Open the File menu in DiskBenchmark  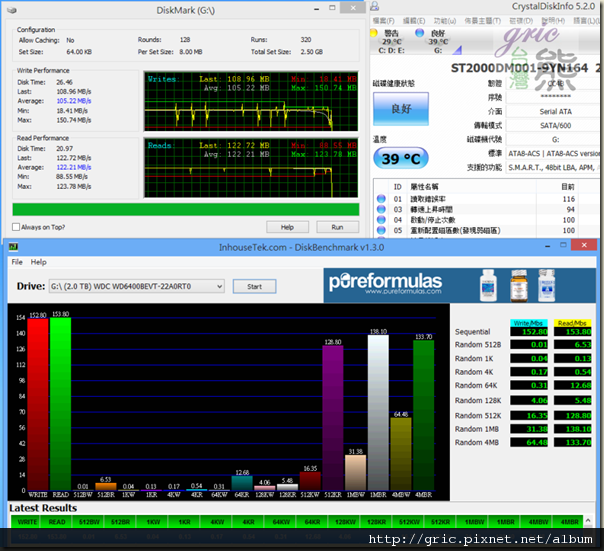click(x=17, y=262)
